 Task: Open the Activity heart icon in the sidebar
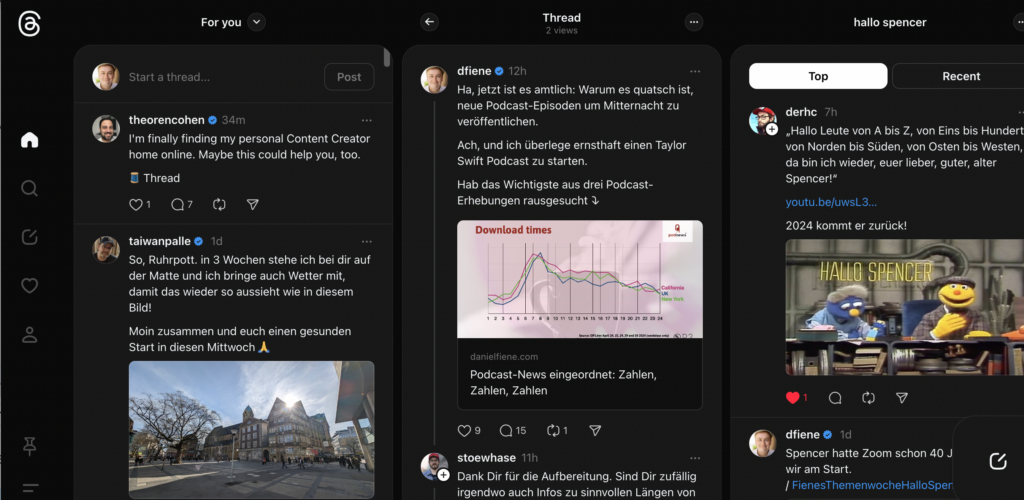29,286
